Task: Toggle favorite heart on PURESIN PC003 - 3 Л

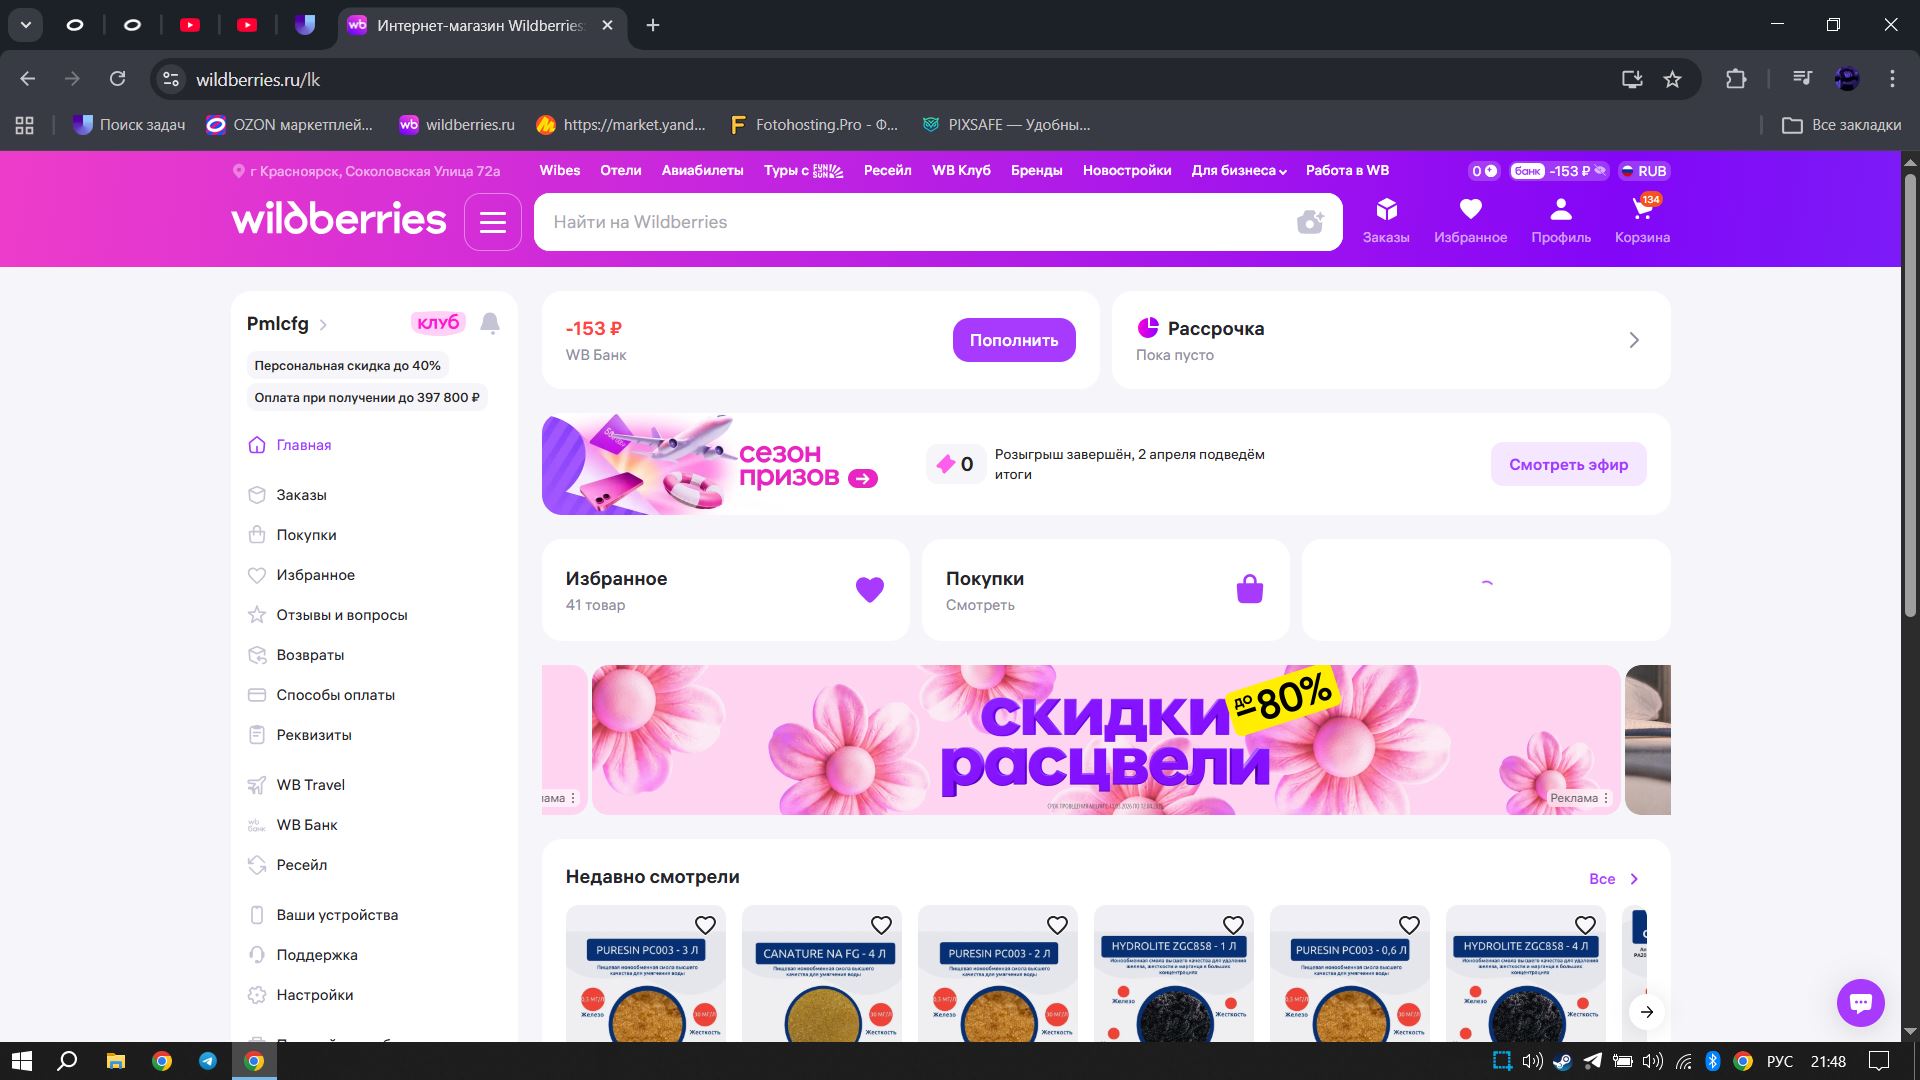Action: click(705, 925)
